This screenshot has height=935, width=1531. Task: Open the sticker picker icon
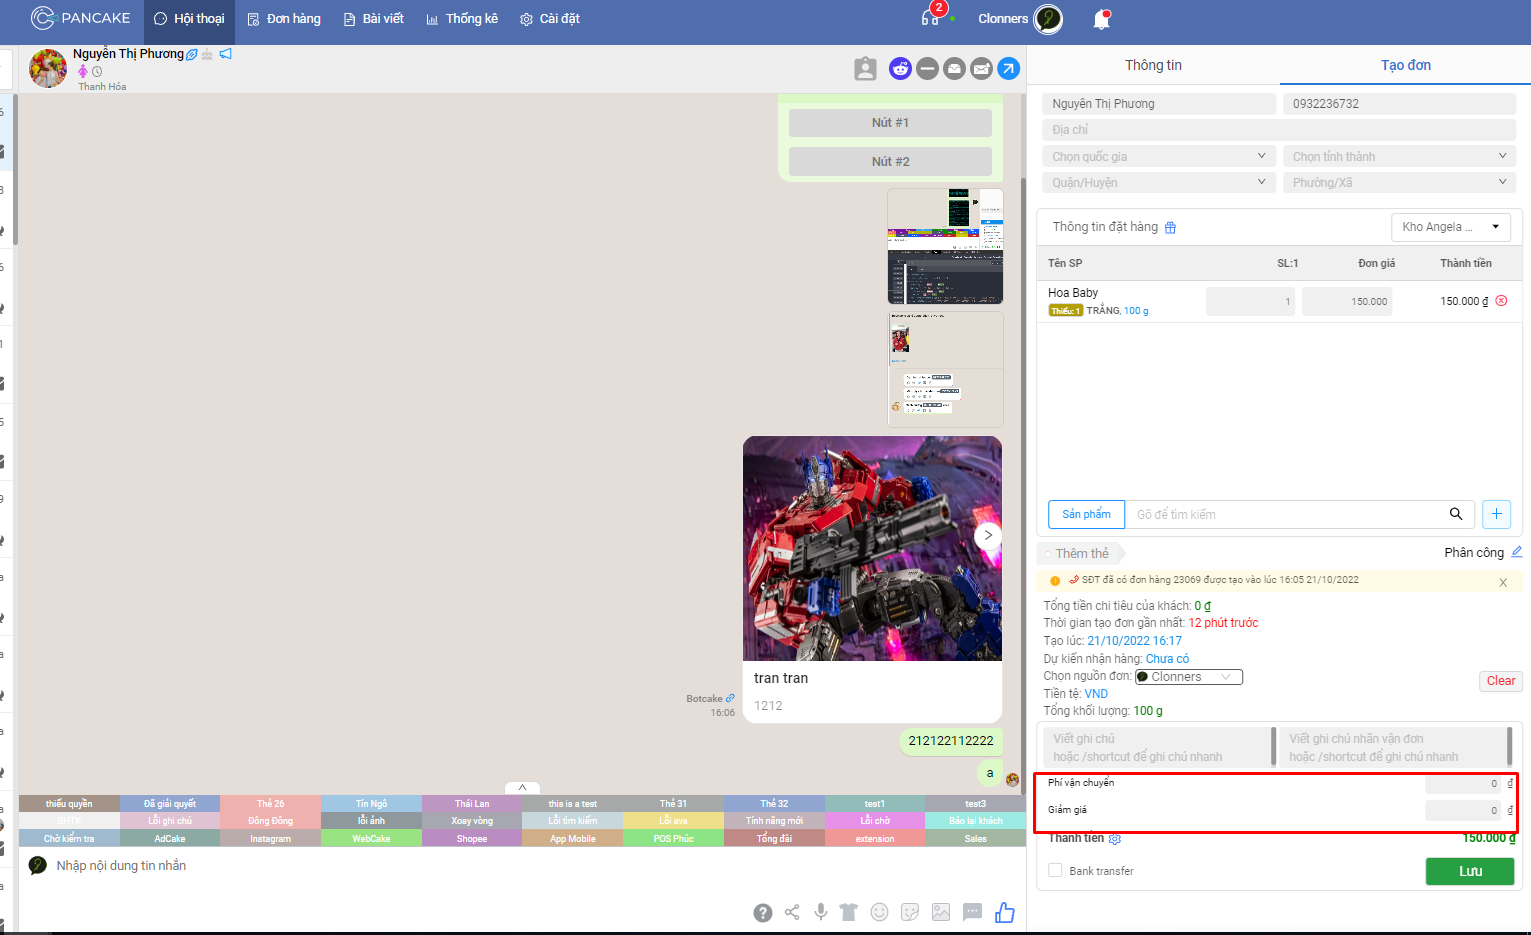[910, 912]
